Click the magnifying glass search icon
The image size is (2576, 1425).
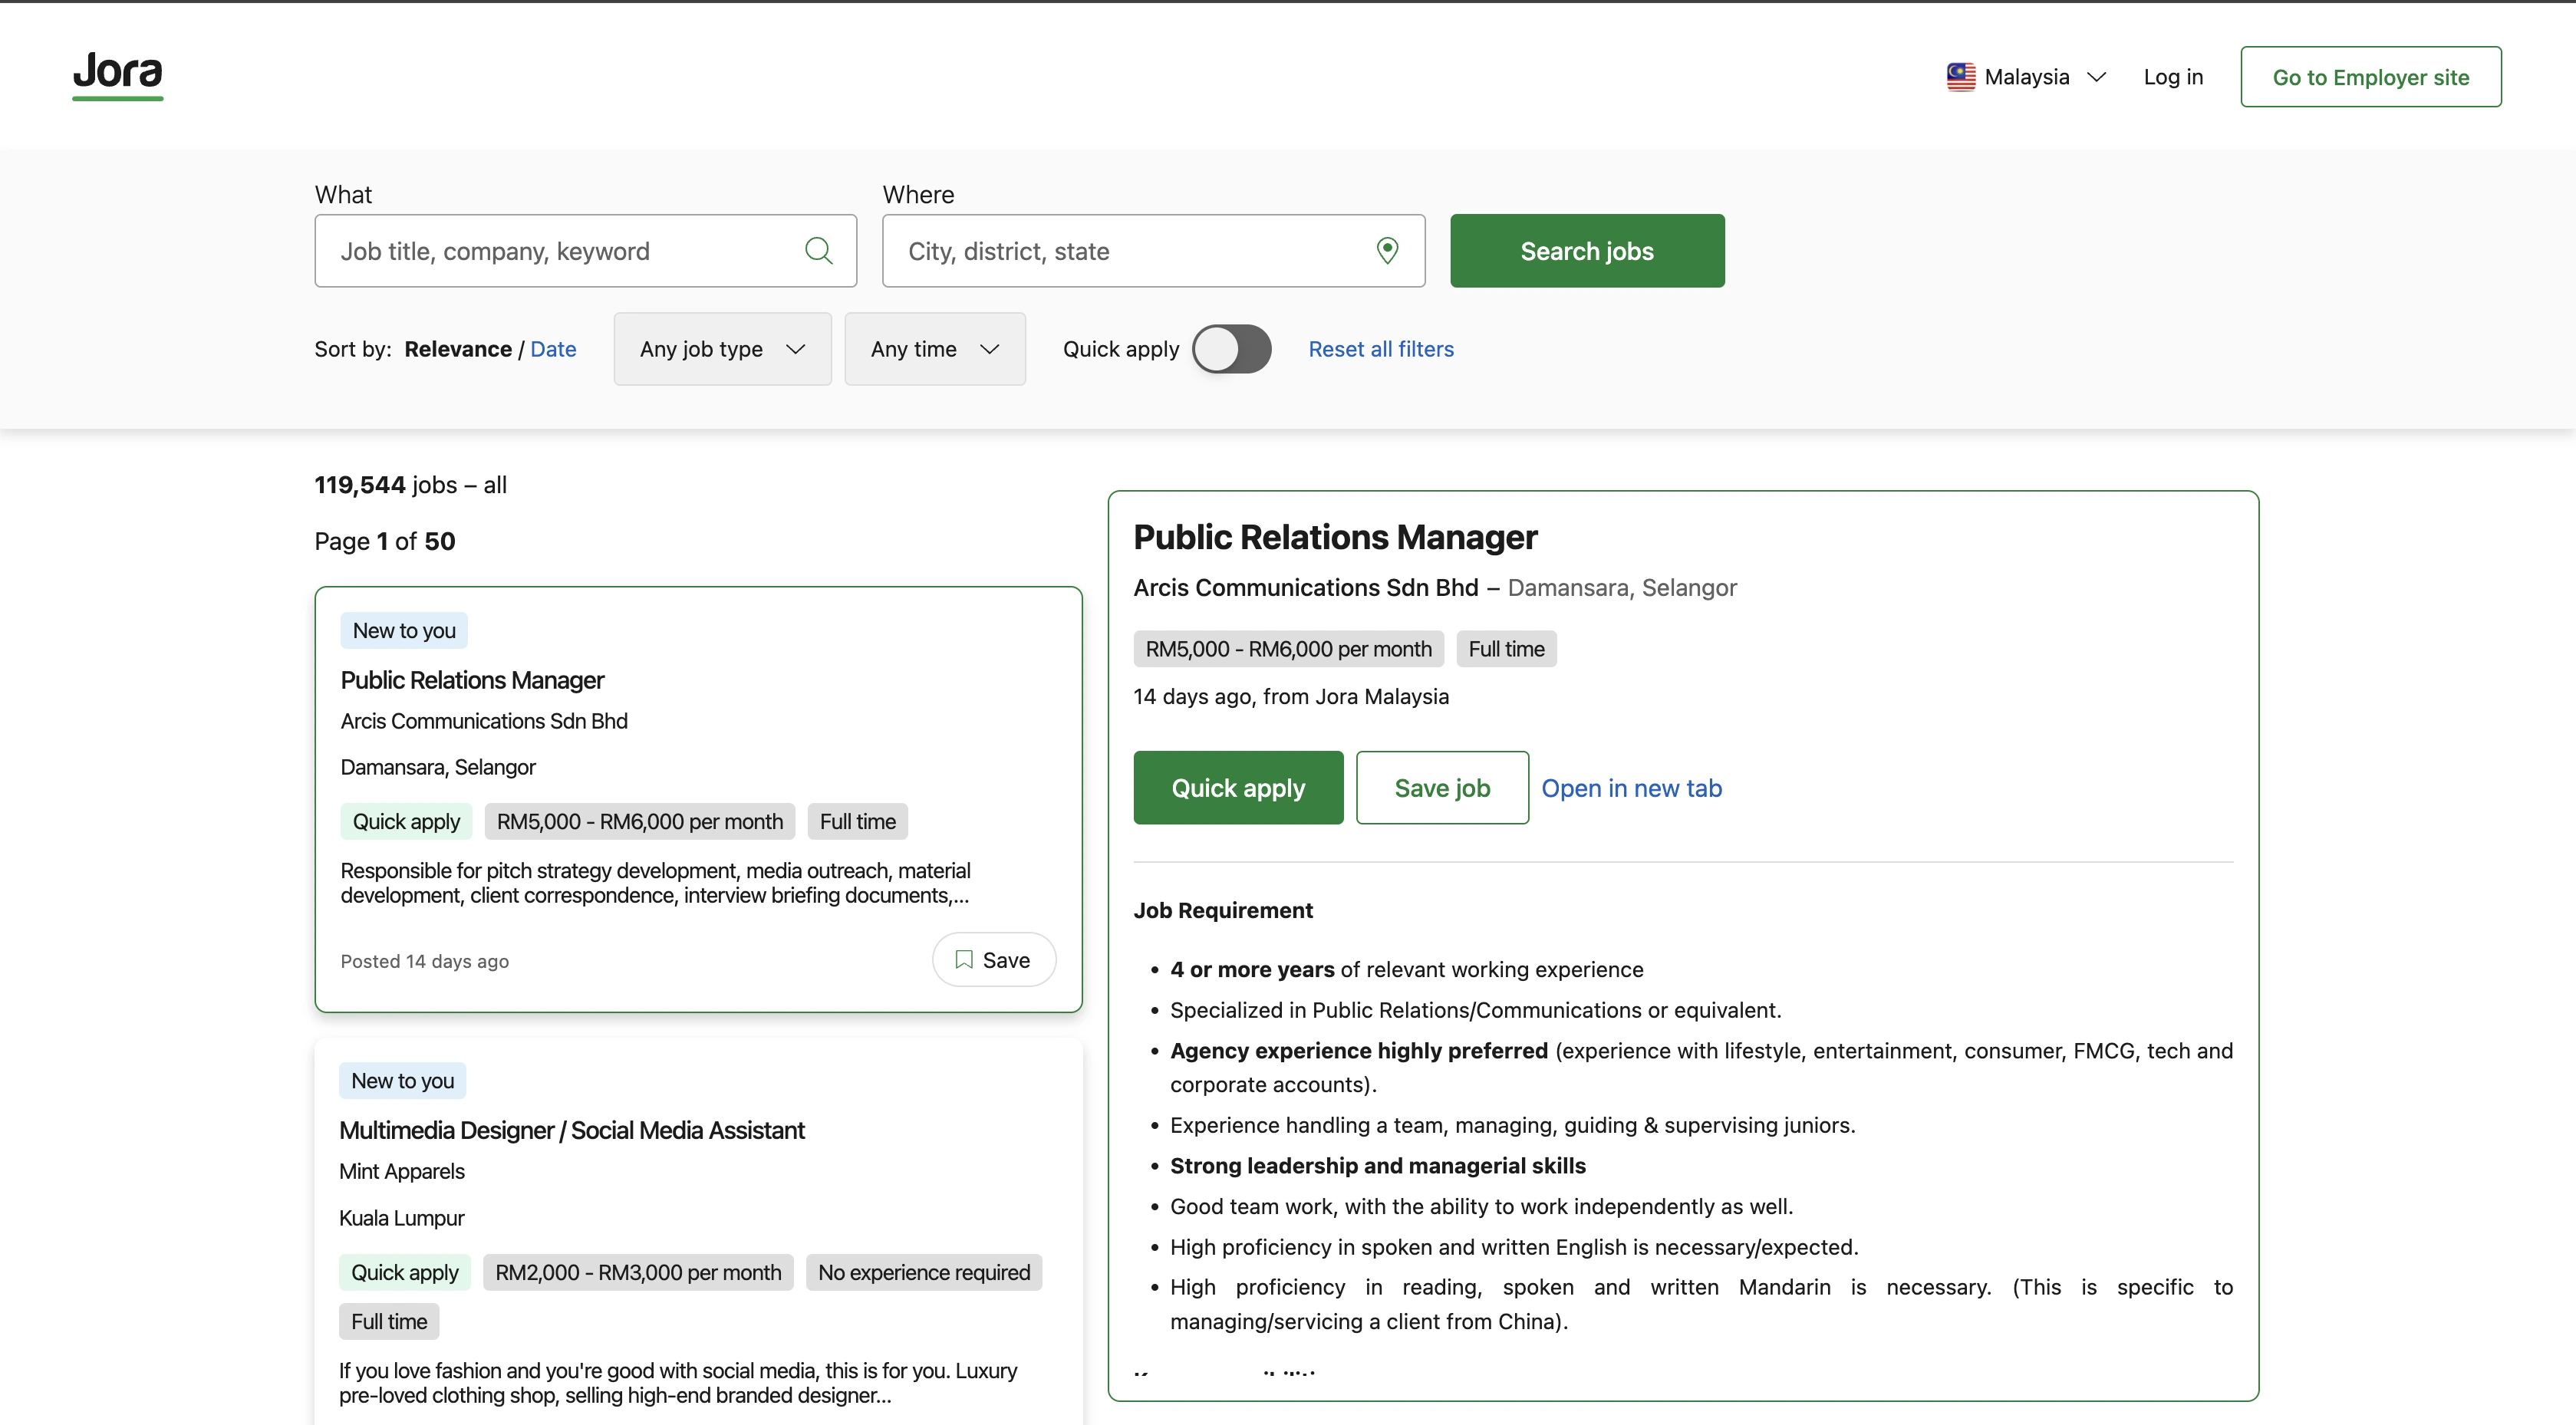pyautogui.click(x=818, y=250)
